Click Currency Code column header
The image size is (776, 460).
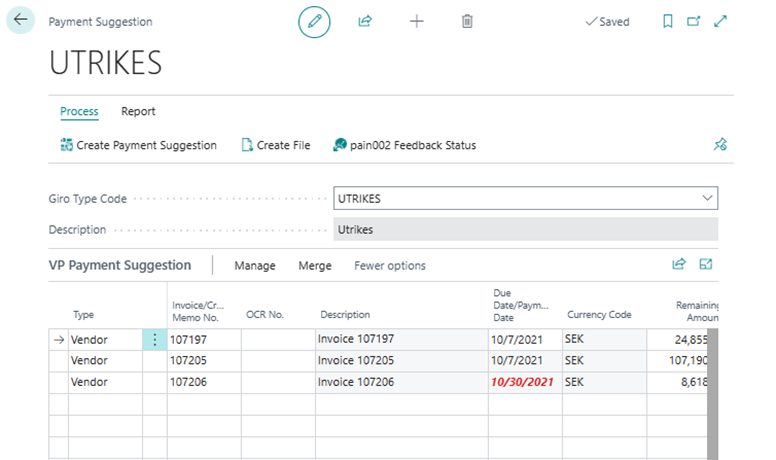click(599, 314)
